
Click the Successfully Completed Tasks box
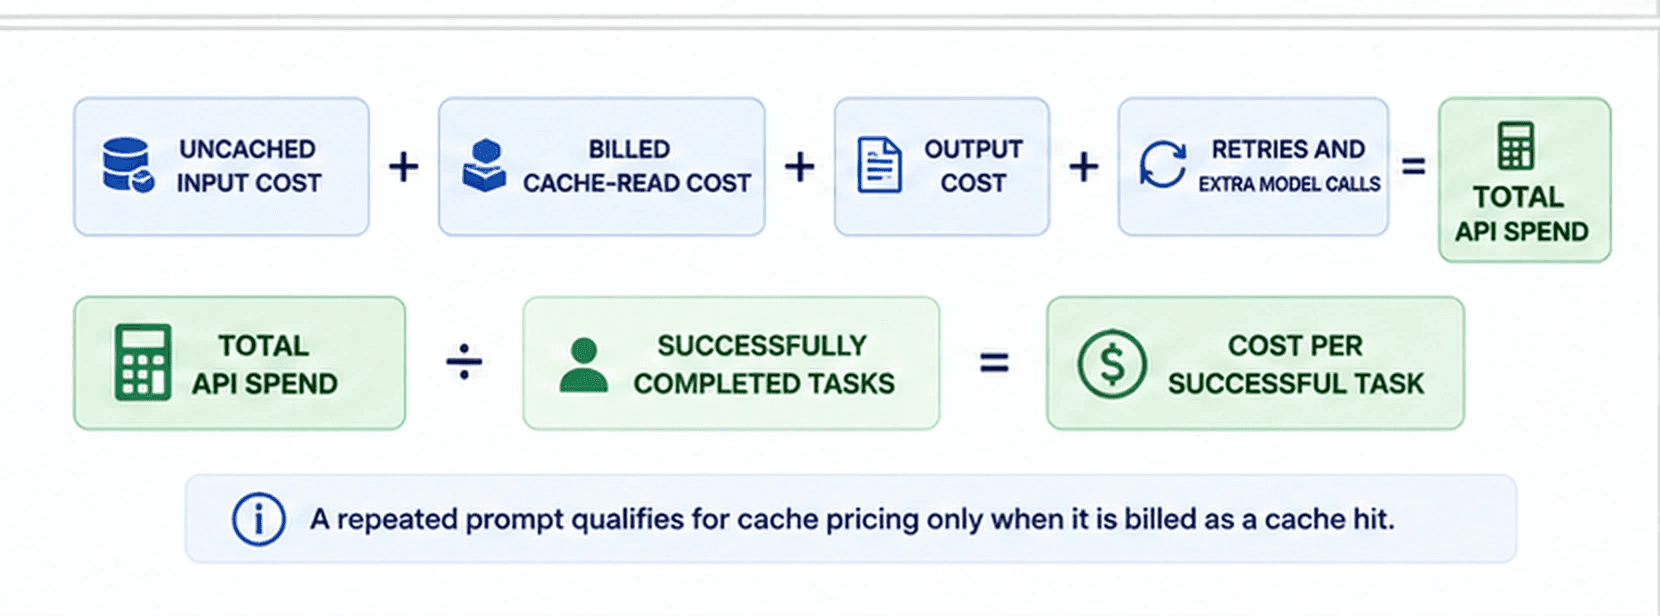click(731, 363)
